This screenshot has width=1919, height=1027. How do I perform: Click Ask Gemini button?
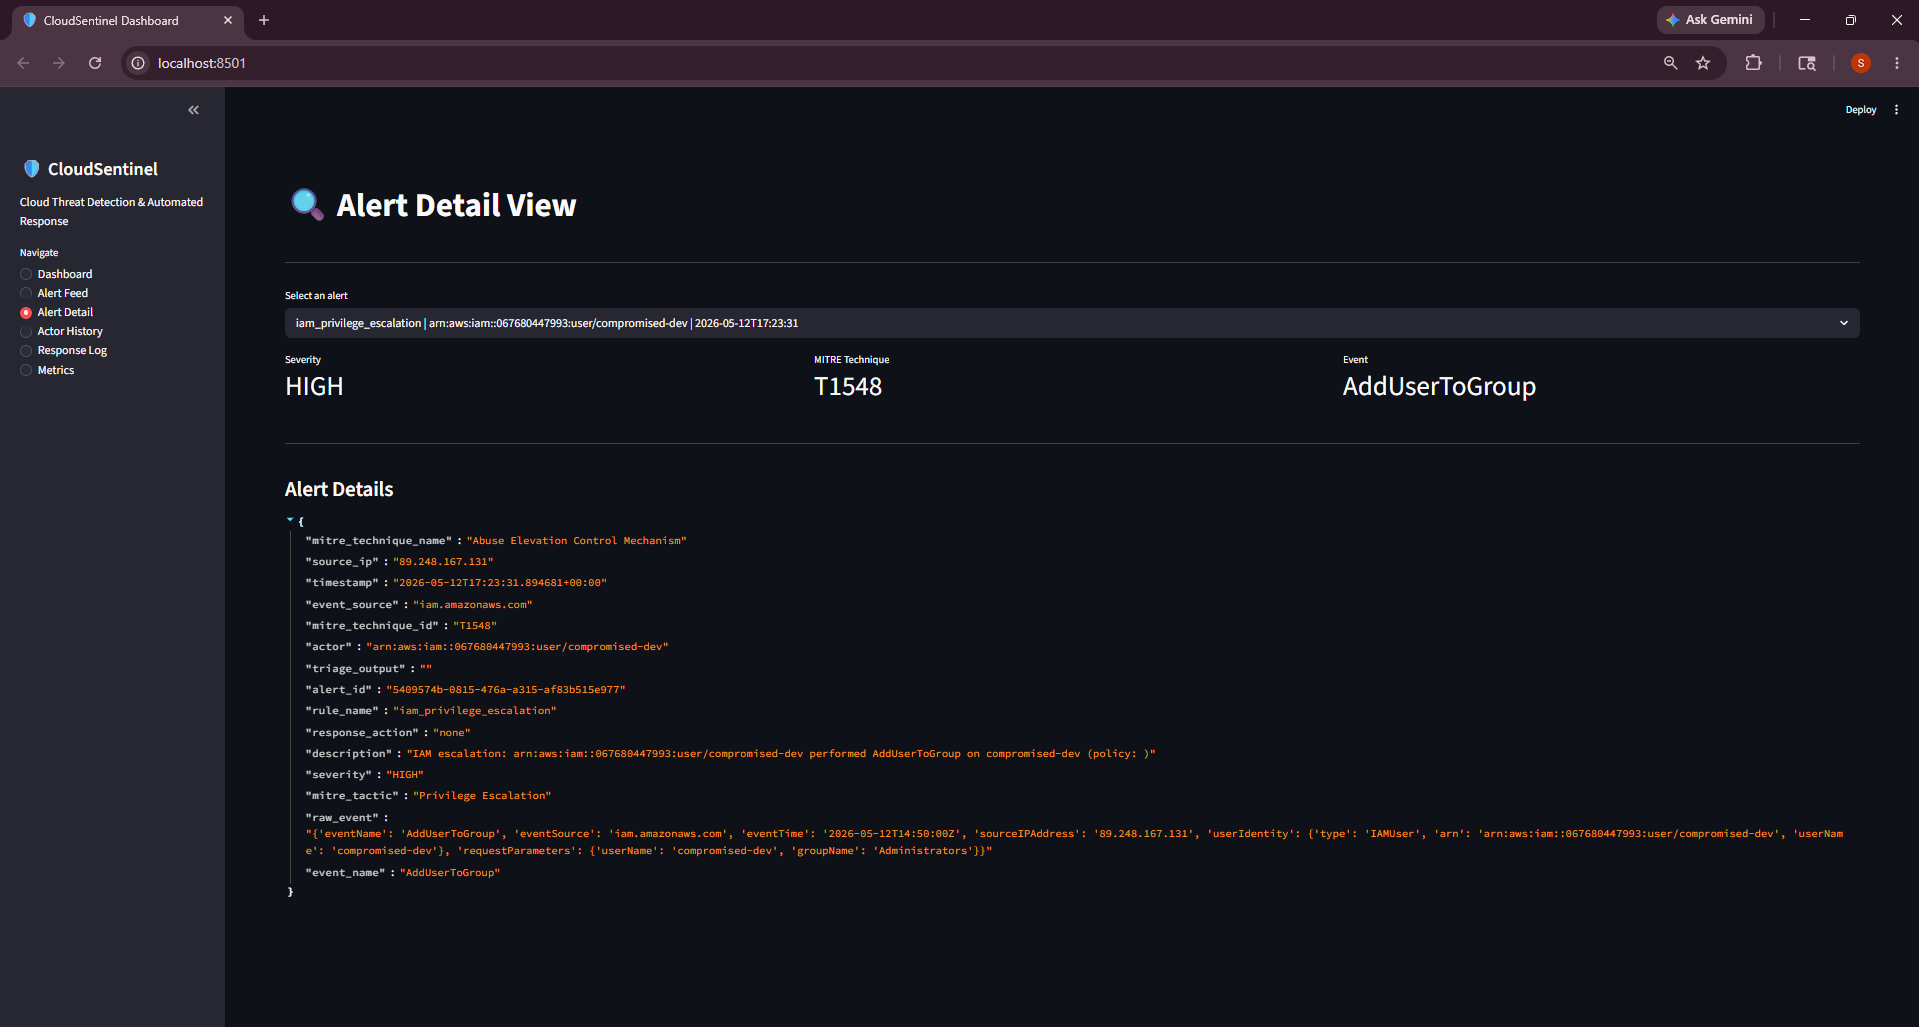1710,20
